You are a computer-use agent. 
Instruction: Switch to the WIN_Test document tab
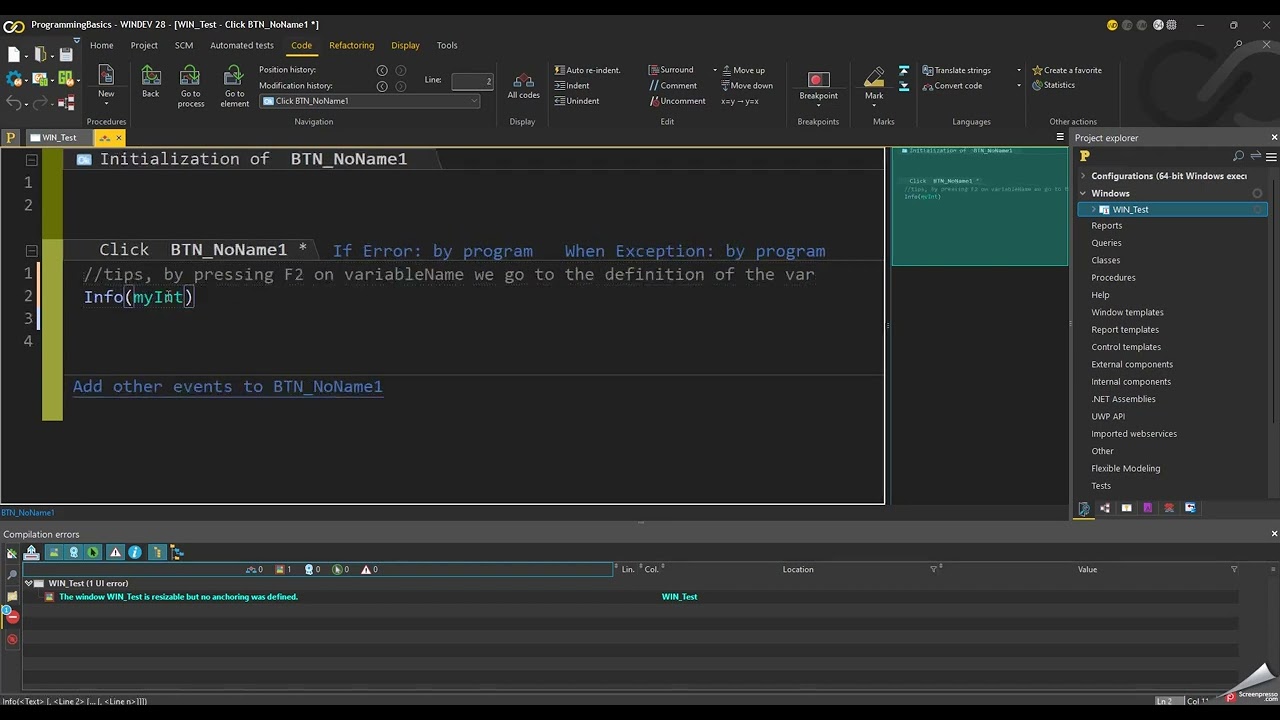pyautogui.click(x=58, y=138)
